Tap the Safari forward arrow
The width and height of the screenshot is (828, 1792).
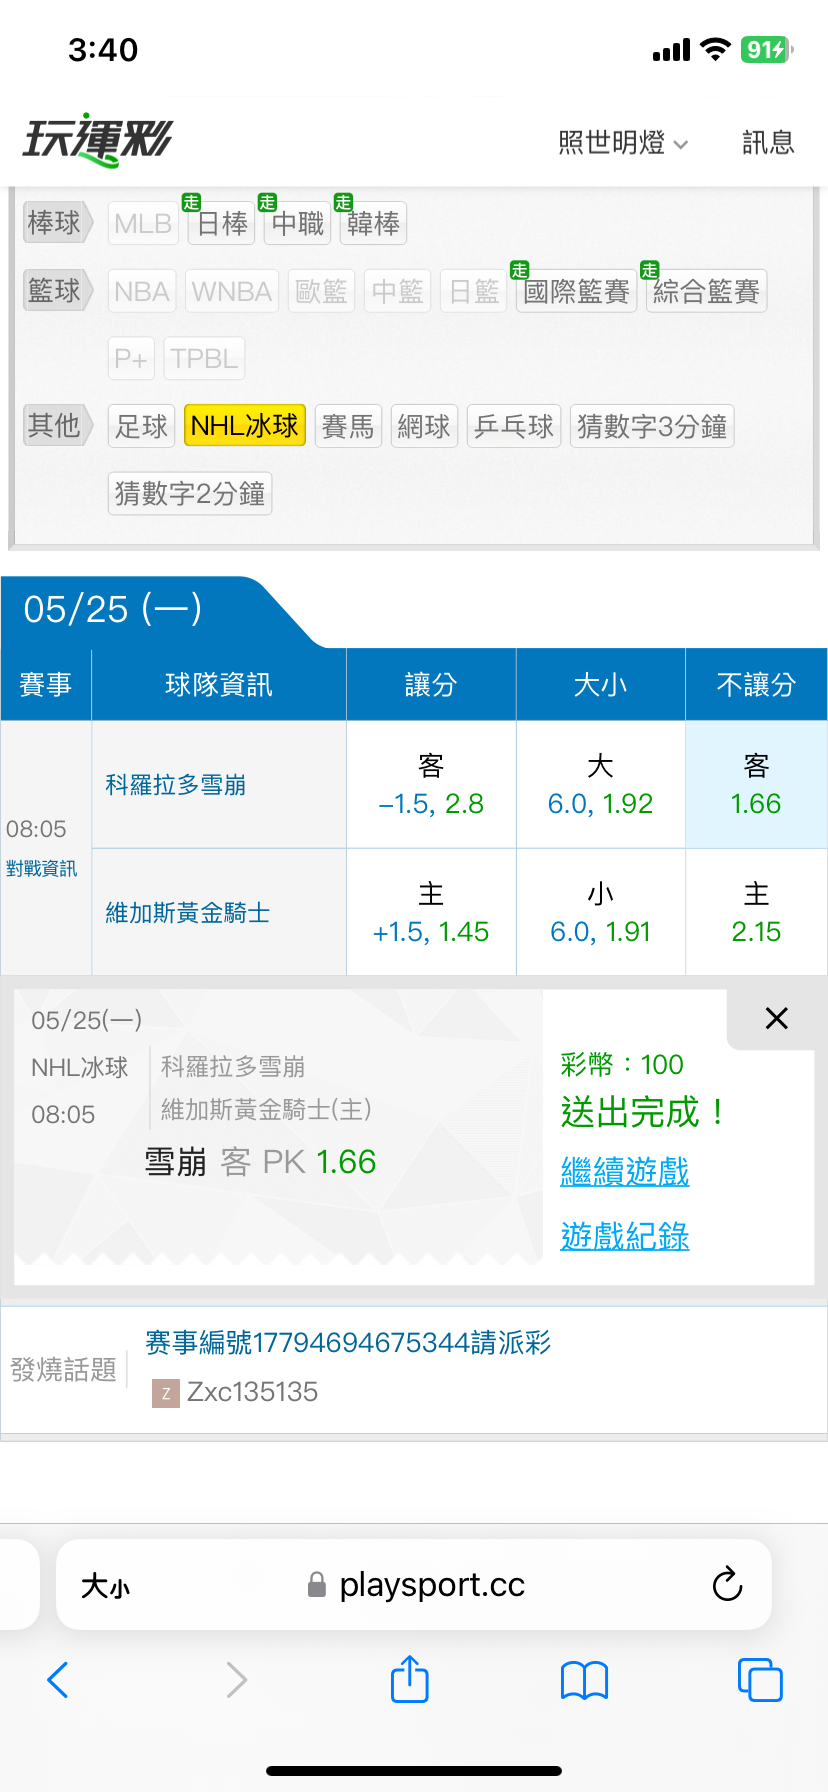[x=236, y=1680]
